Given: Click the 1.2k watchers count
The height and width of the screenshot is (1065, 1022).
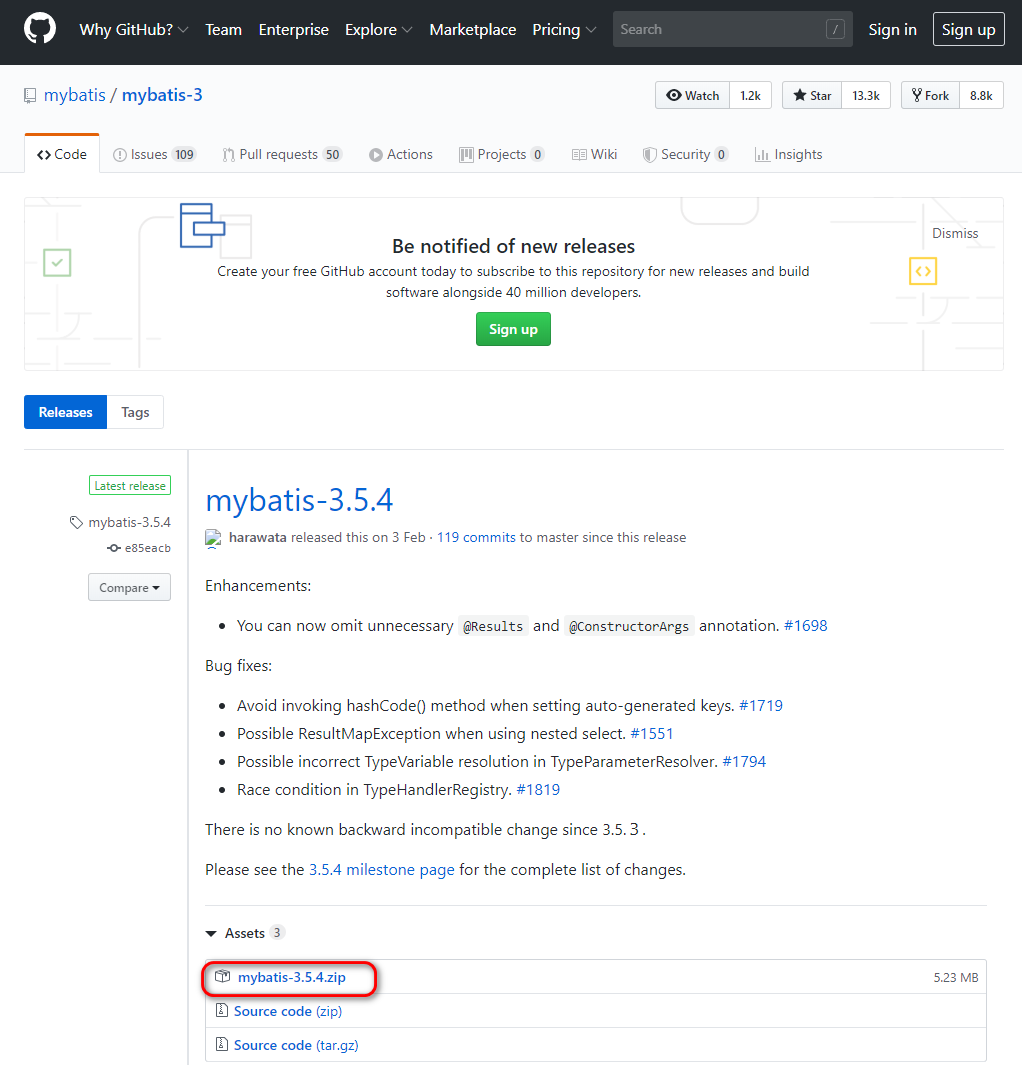Looking at the screenshot, I should pyautogui.click(x=750, y=95).
